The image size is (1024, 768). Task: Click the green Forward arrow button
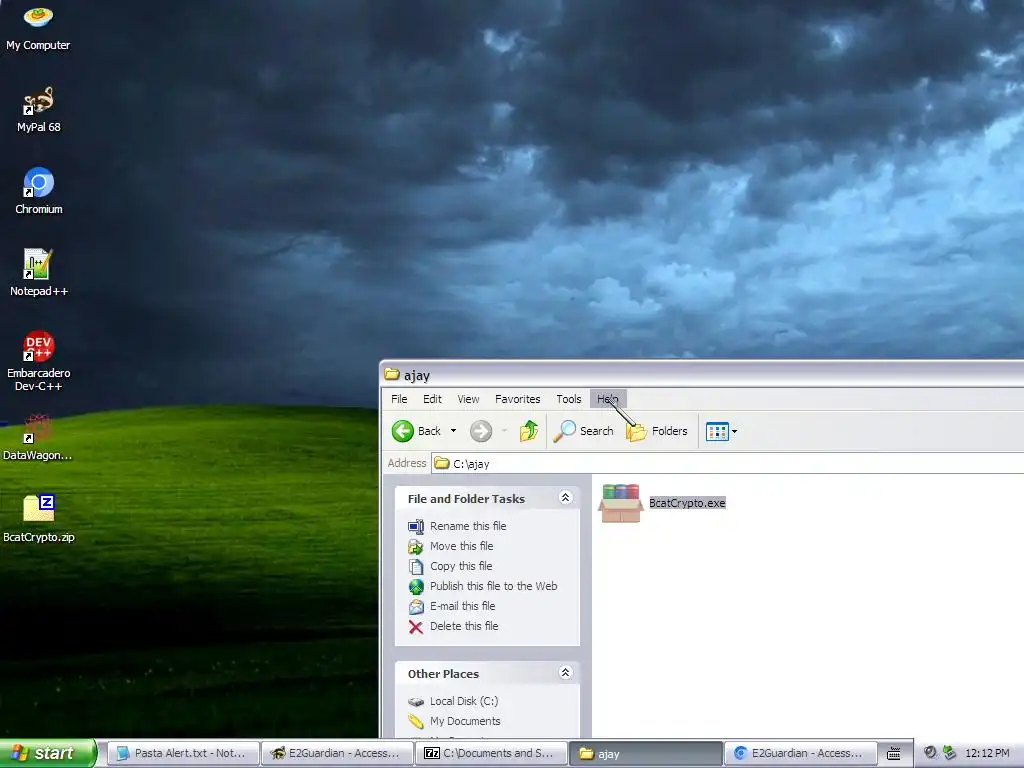point(481,431)
